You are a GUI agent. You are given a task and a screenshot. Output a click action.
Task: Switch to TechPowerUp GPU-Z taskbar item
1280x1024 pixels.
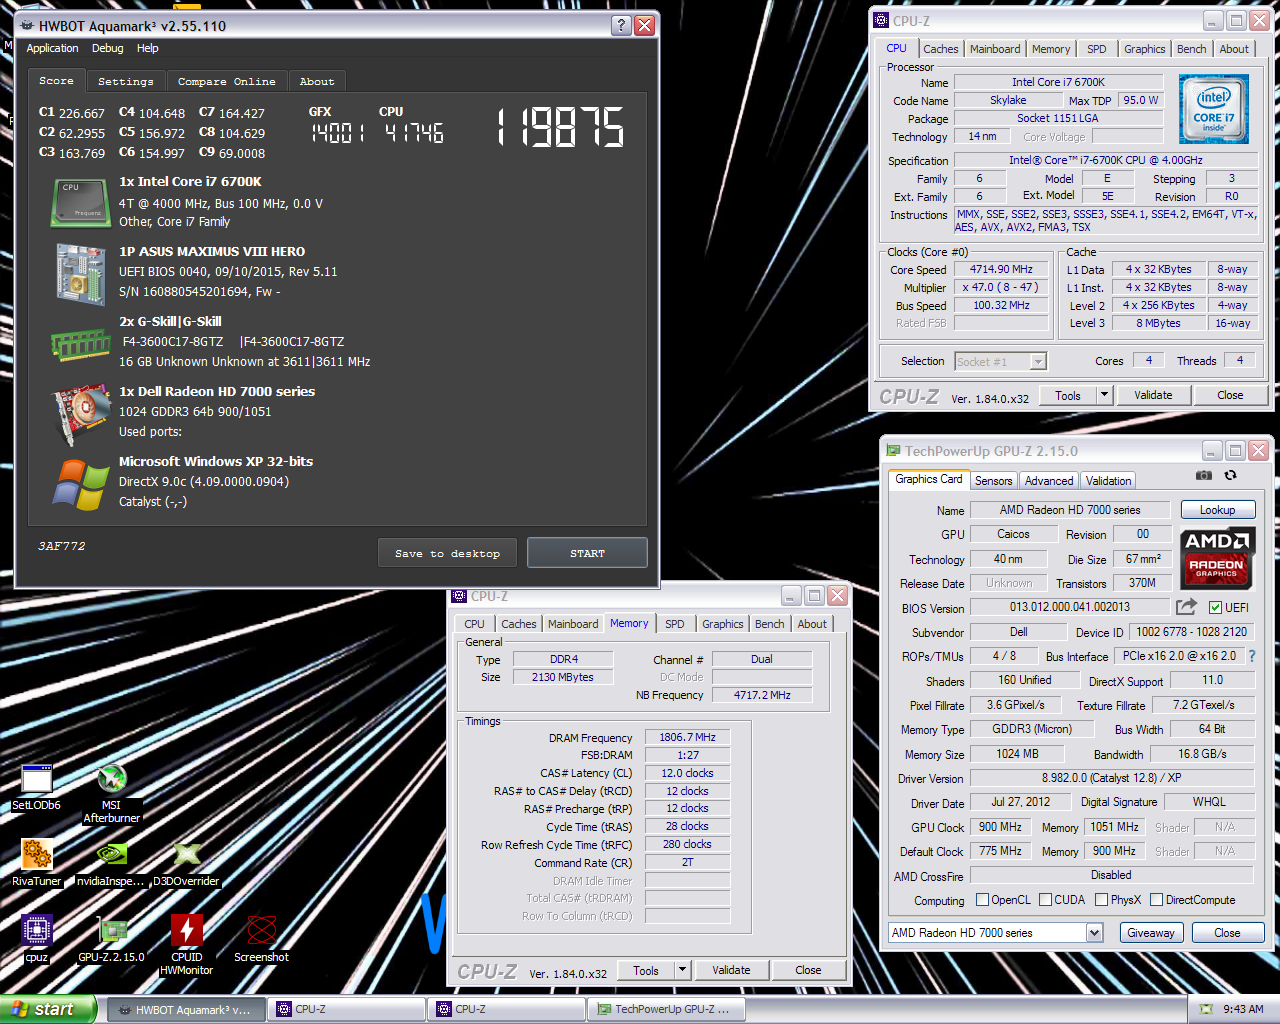click(666, 1009)
